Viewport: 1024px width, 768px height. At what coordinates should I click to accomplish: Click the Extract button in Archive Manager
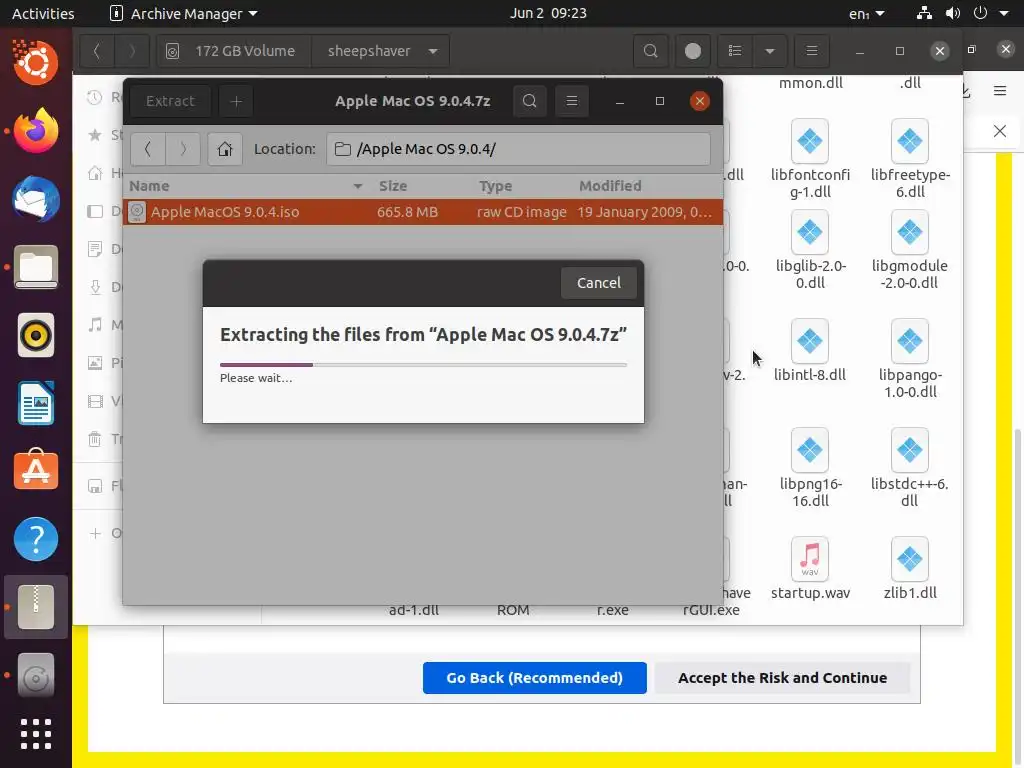pyautogui.click(x=170, y=101)
